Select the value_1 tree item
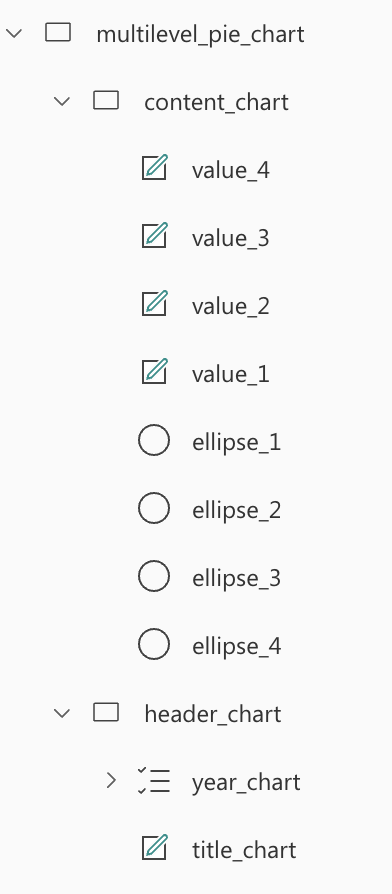The image size is (392, 894). [230, 375]
